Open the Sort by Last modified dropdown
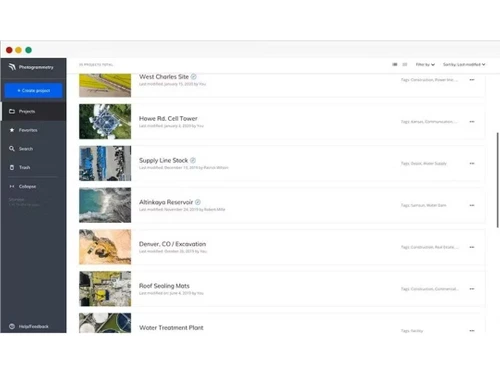This screenshot has width=500, height=375. tap(464, 64)
